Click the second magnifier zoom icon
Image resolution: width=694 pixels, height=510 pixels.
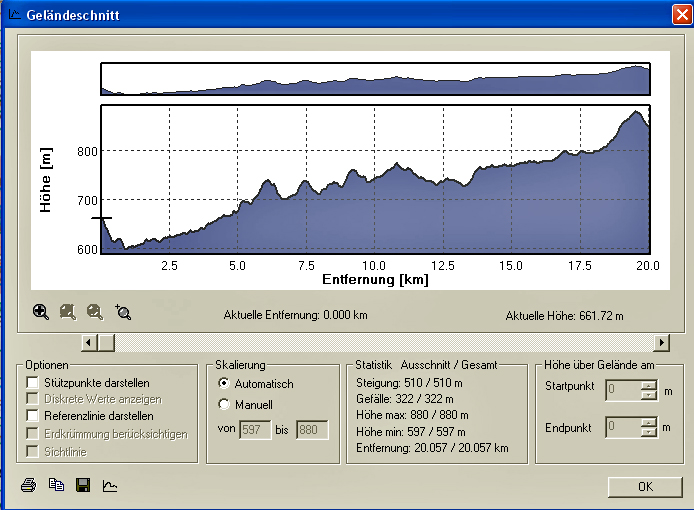68,312
